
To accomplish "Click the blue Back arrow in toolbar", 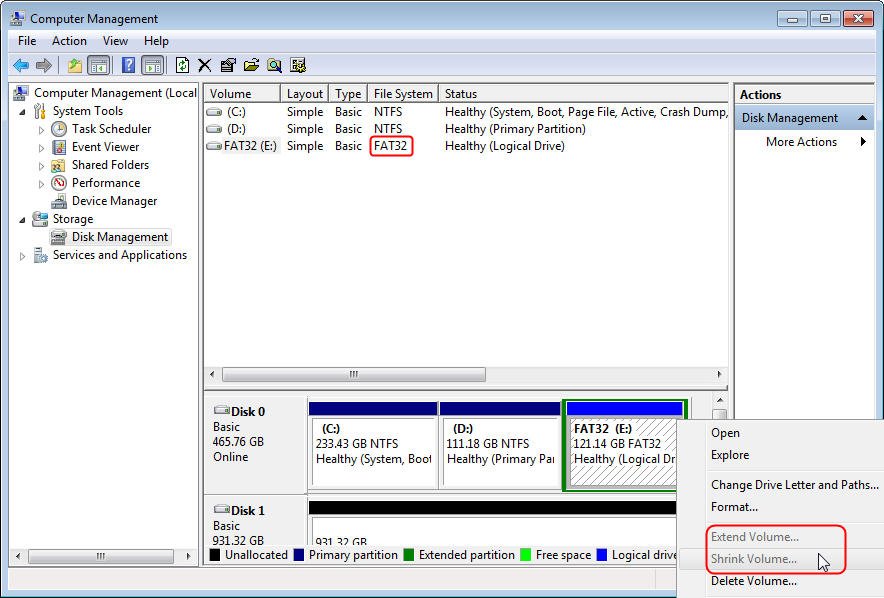I will [x=21, y=65].
